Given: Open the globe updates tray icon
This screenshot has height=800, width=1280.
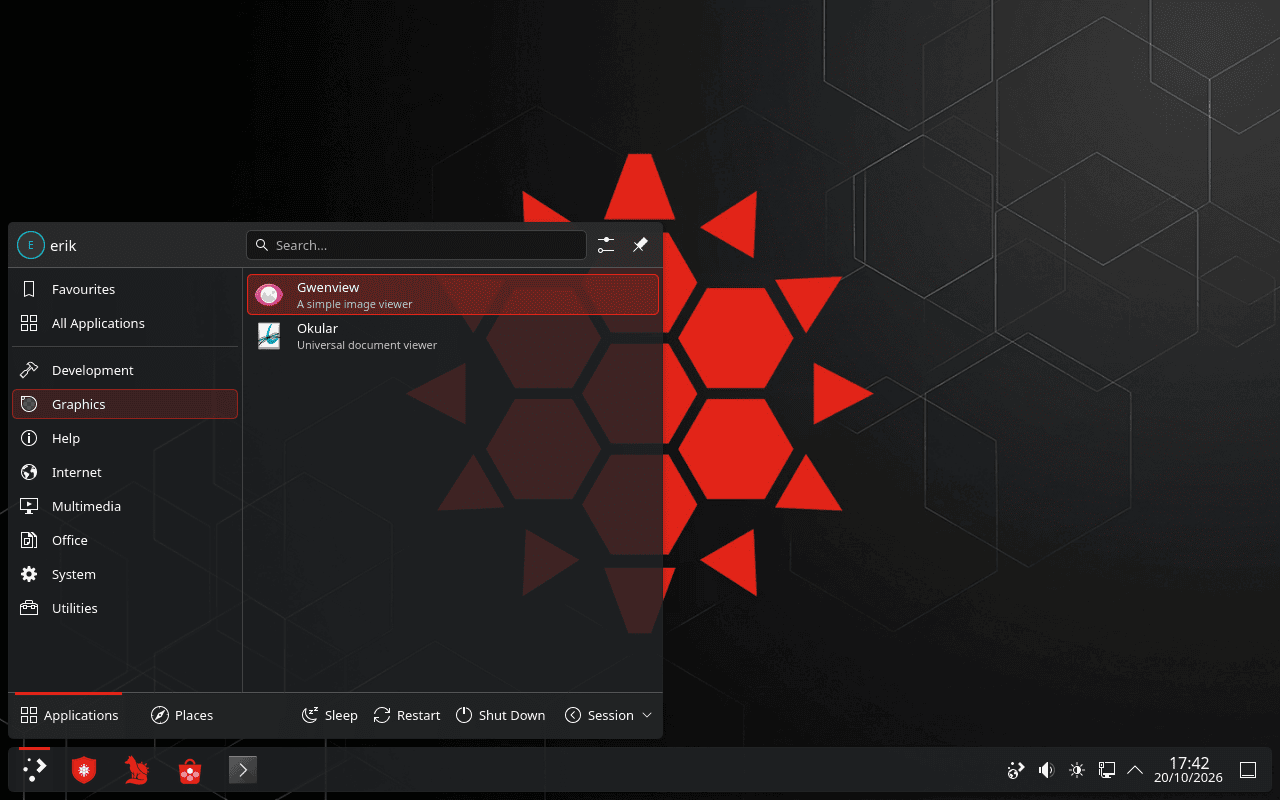Looking at the screenshot, I should 1016,770.
